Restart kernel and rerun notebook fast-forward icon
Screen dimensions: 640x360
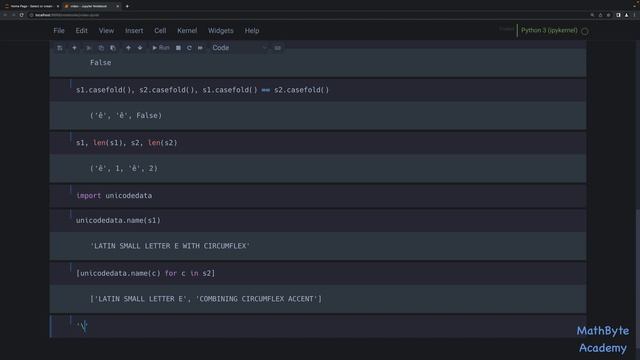(200, 48)
